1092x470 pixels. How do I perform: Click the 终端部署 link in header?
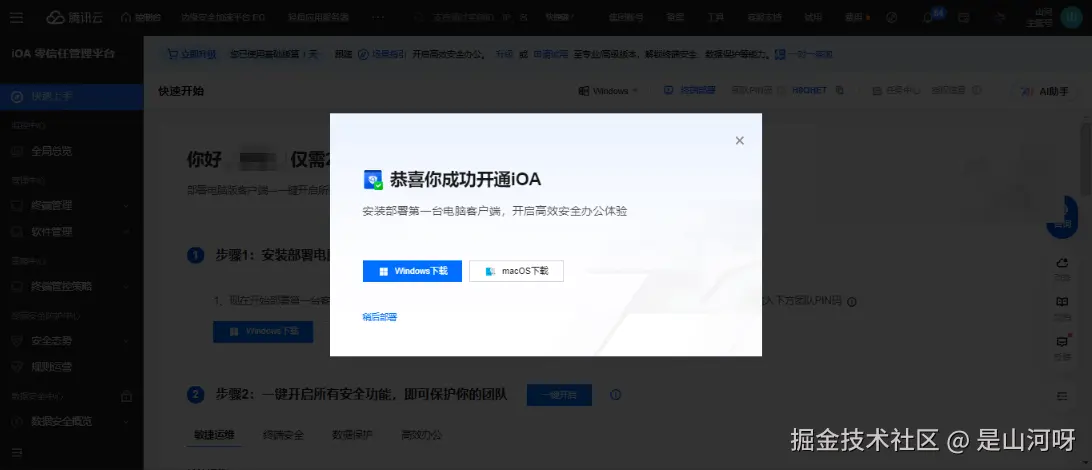689,91
